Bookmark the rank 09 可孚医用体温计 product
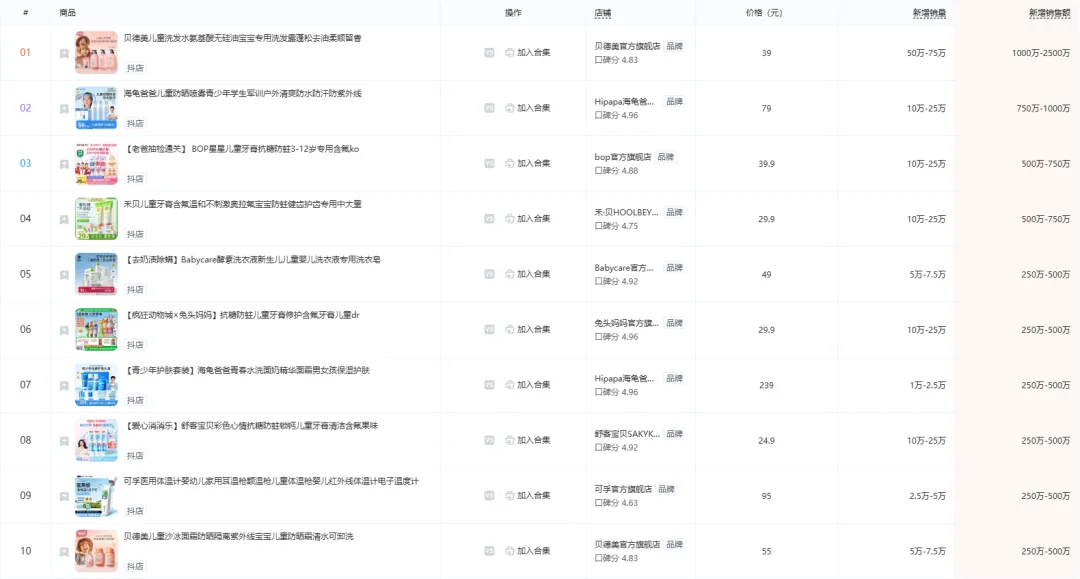Image resolution: width=1080 pixels, height=579 pixels. click(64, 496)
